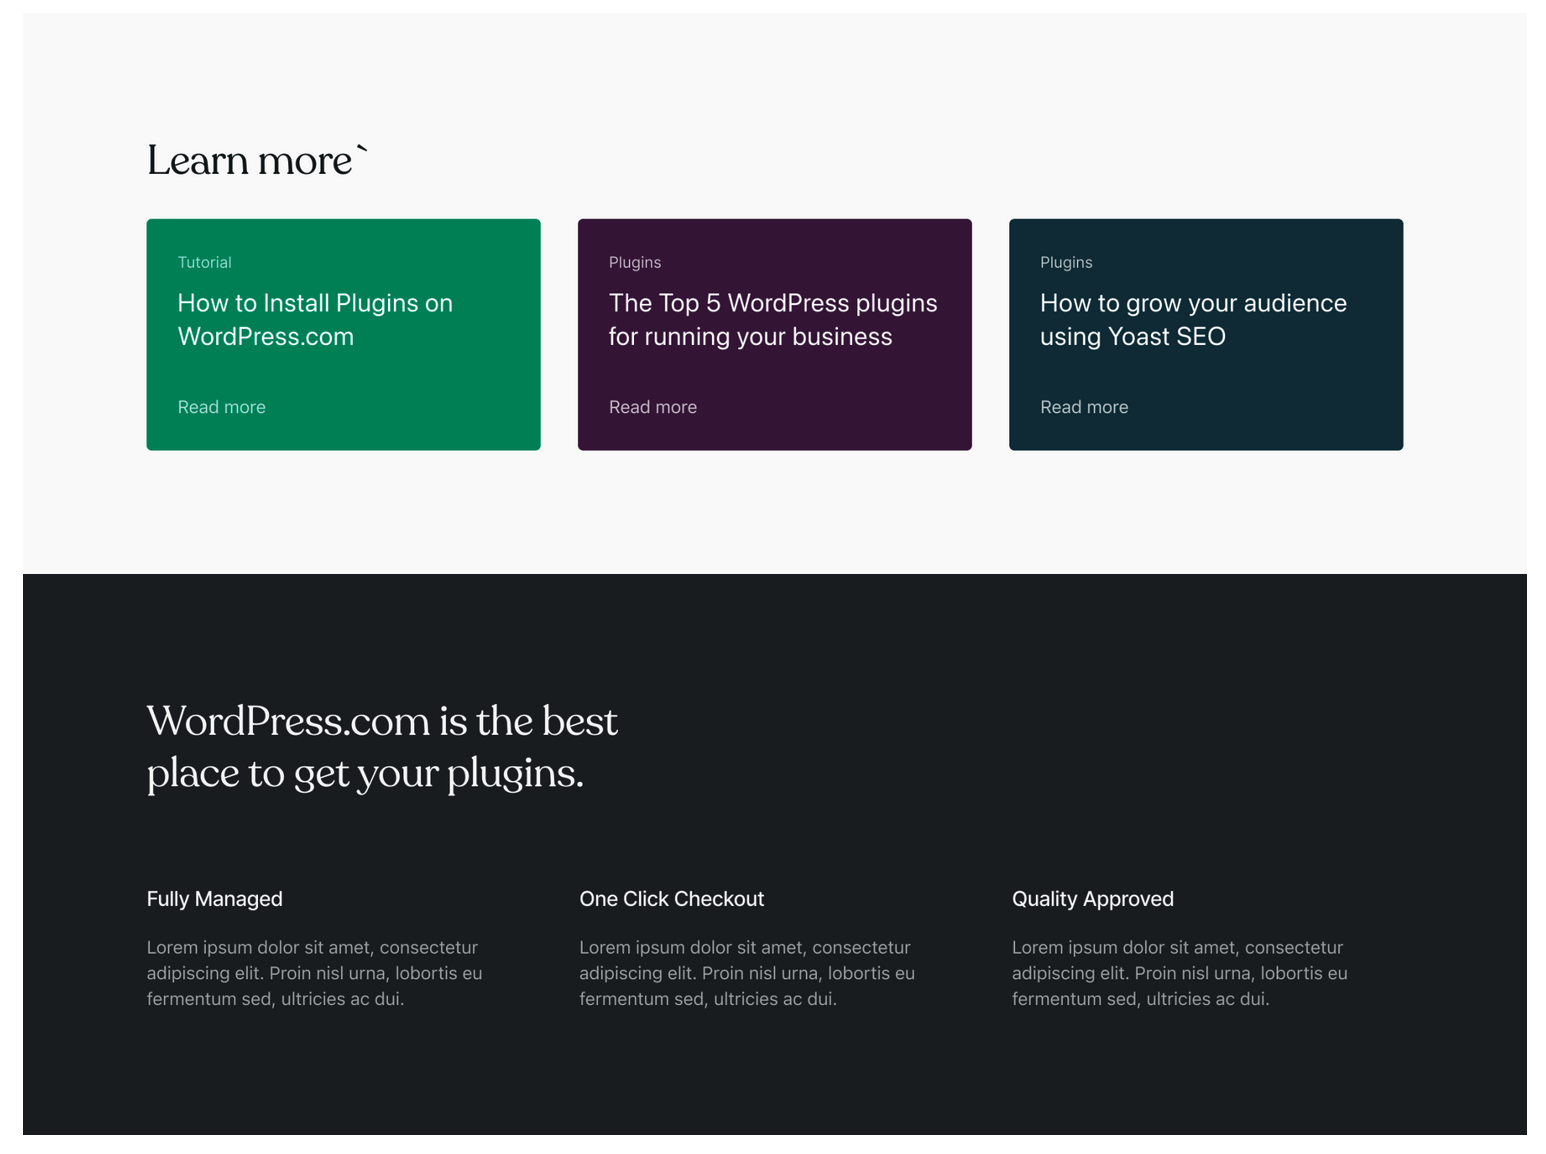Click the 'Learn more' heading
Image resolution: width=1546 pixels, height=1154 pixels.
pos(257,160)
